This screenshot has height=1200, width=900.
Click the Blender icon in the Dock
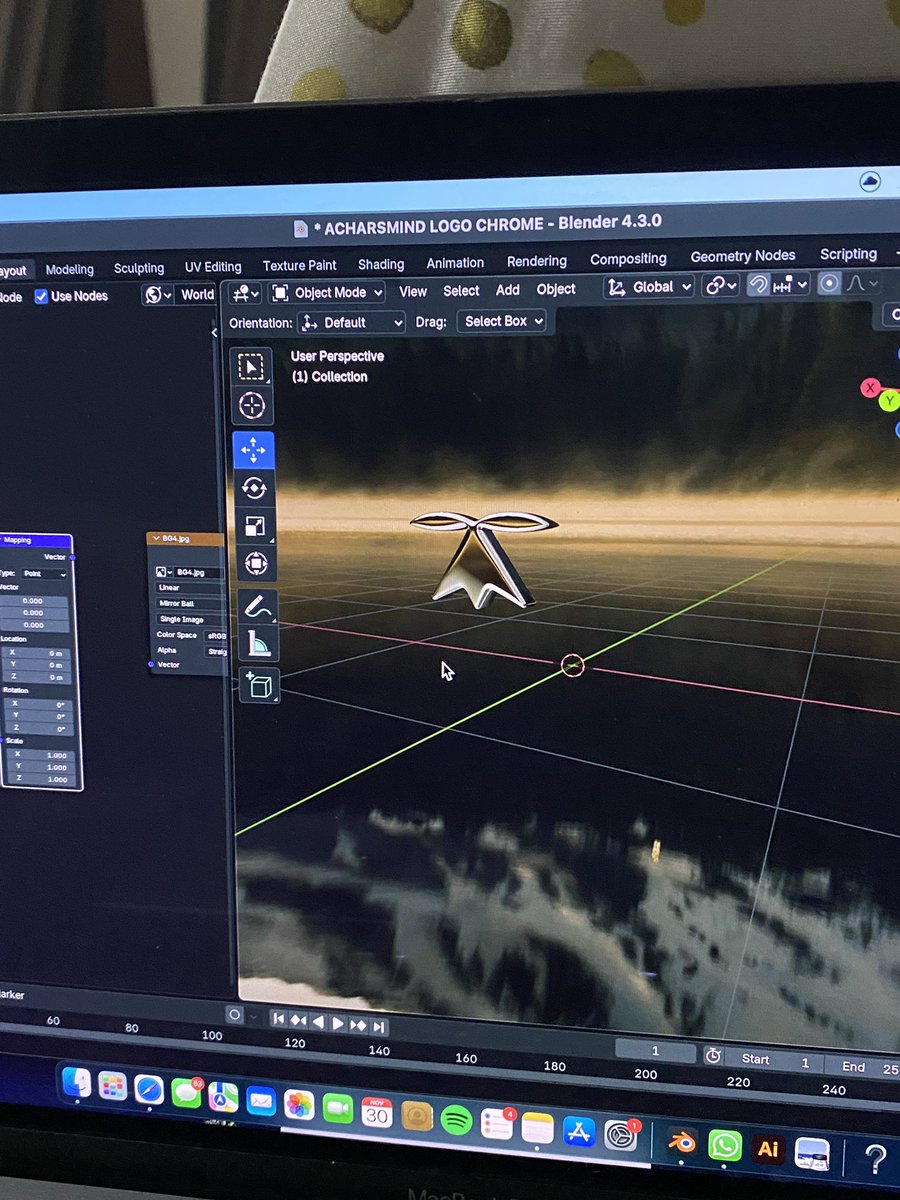coord(681,1142)
